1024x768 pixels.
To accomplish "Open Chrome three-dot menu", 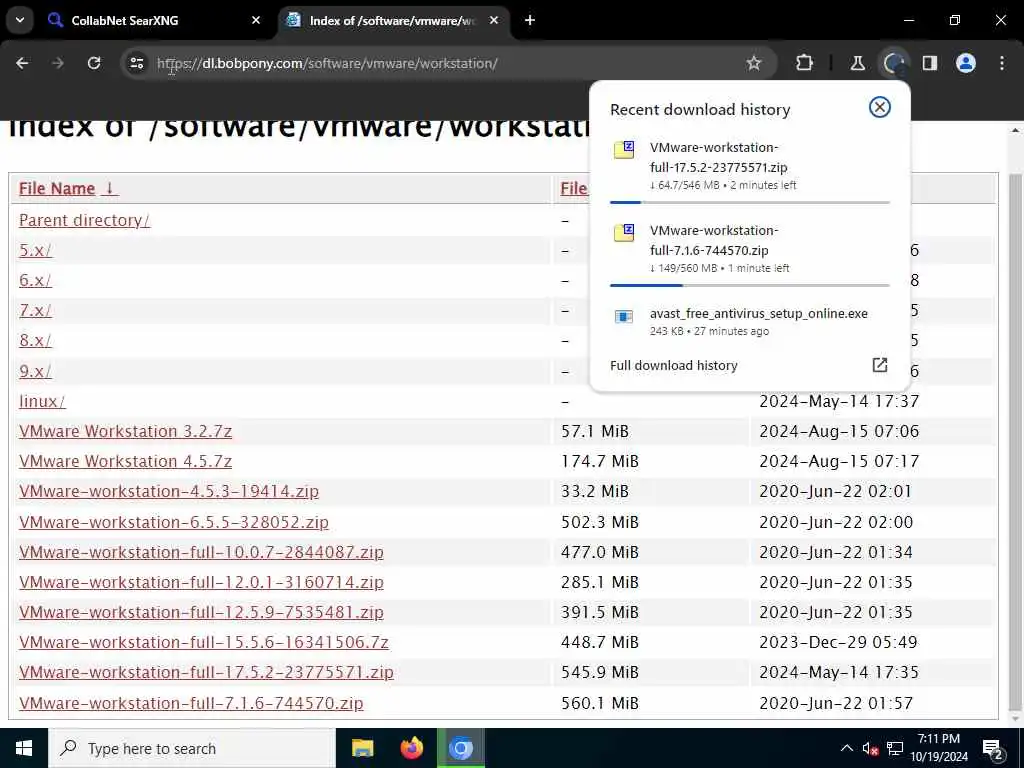I will [x=1002, y=63].
